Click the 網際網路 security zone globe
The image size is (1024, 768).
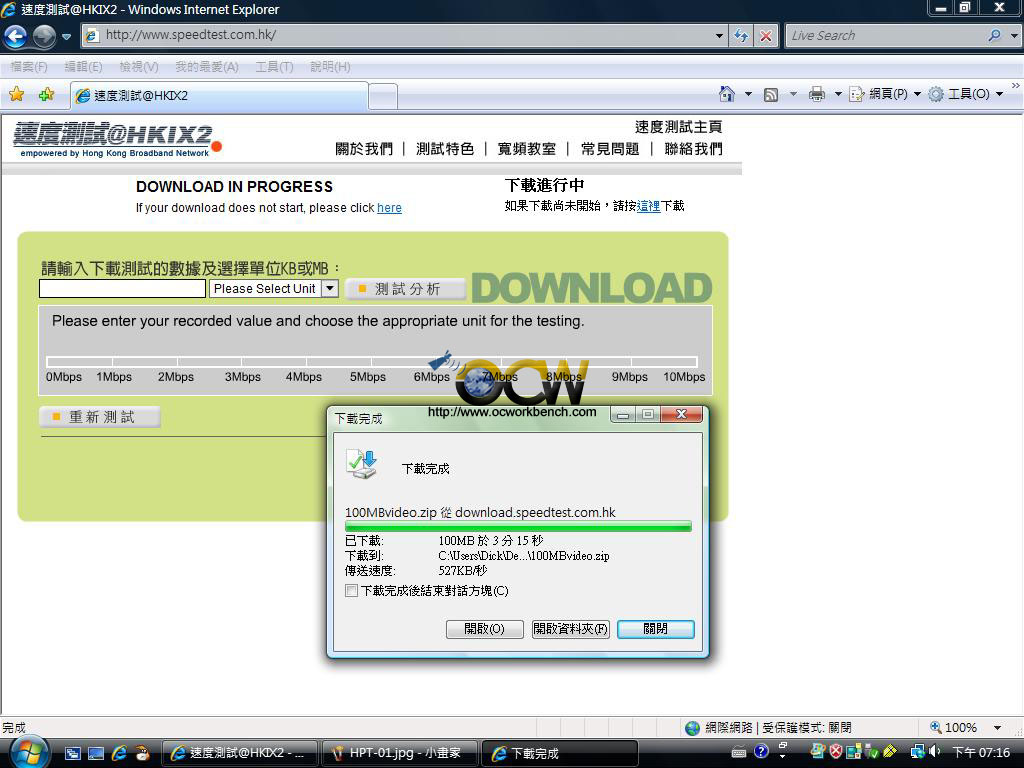point(692,728)
